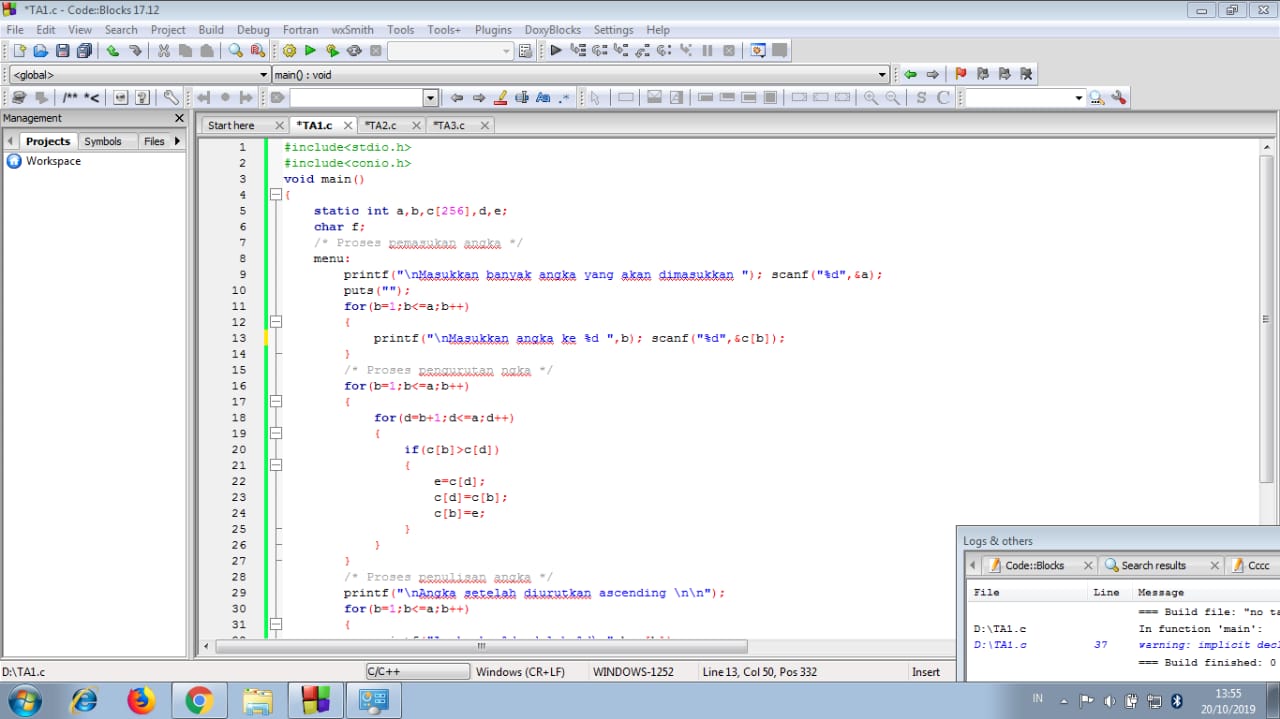Collapse the code fold at line 21
This screenshot has height=719, width=1280.
pos(276,465)
